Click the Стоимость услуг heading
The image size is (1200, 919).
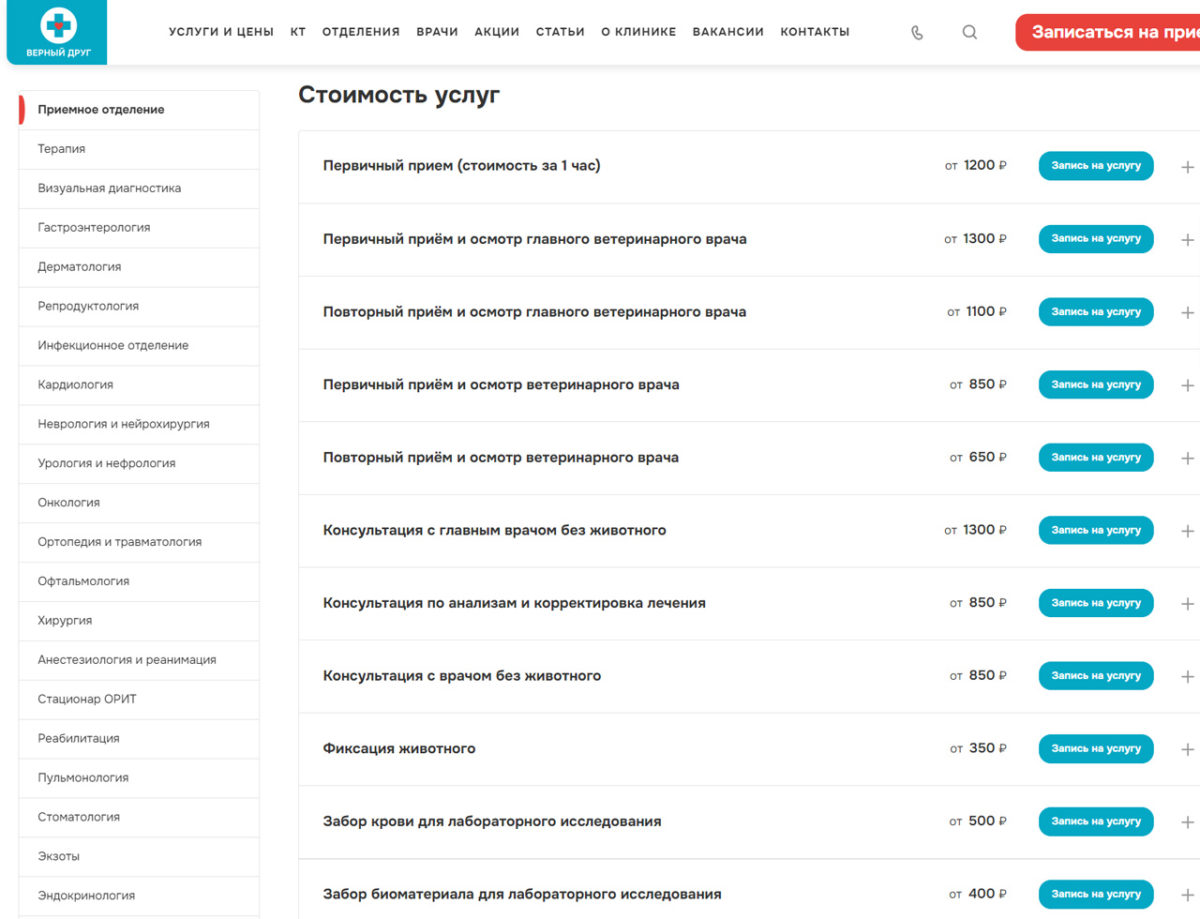399,95
